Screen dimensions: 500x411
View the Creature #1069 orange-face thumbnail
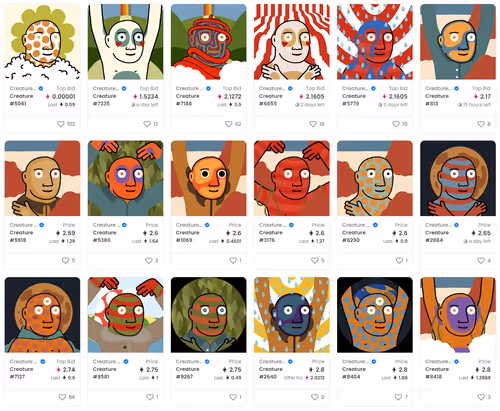click(209, 178)
